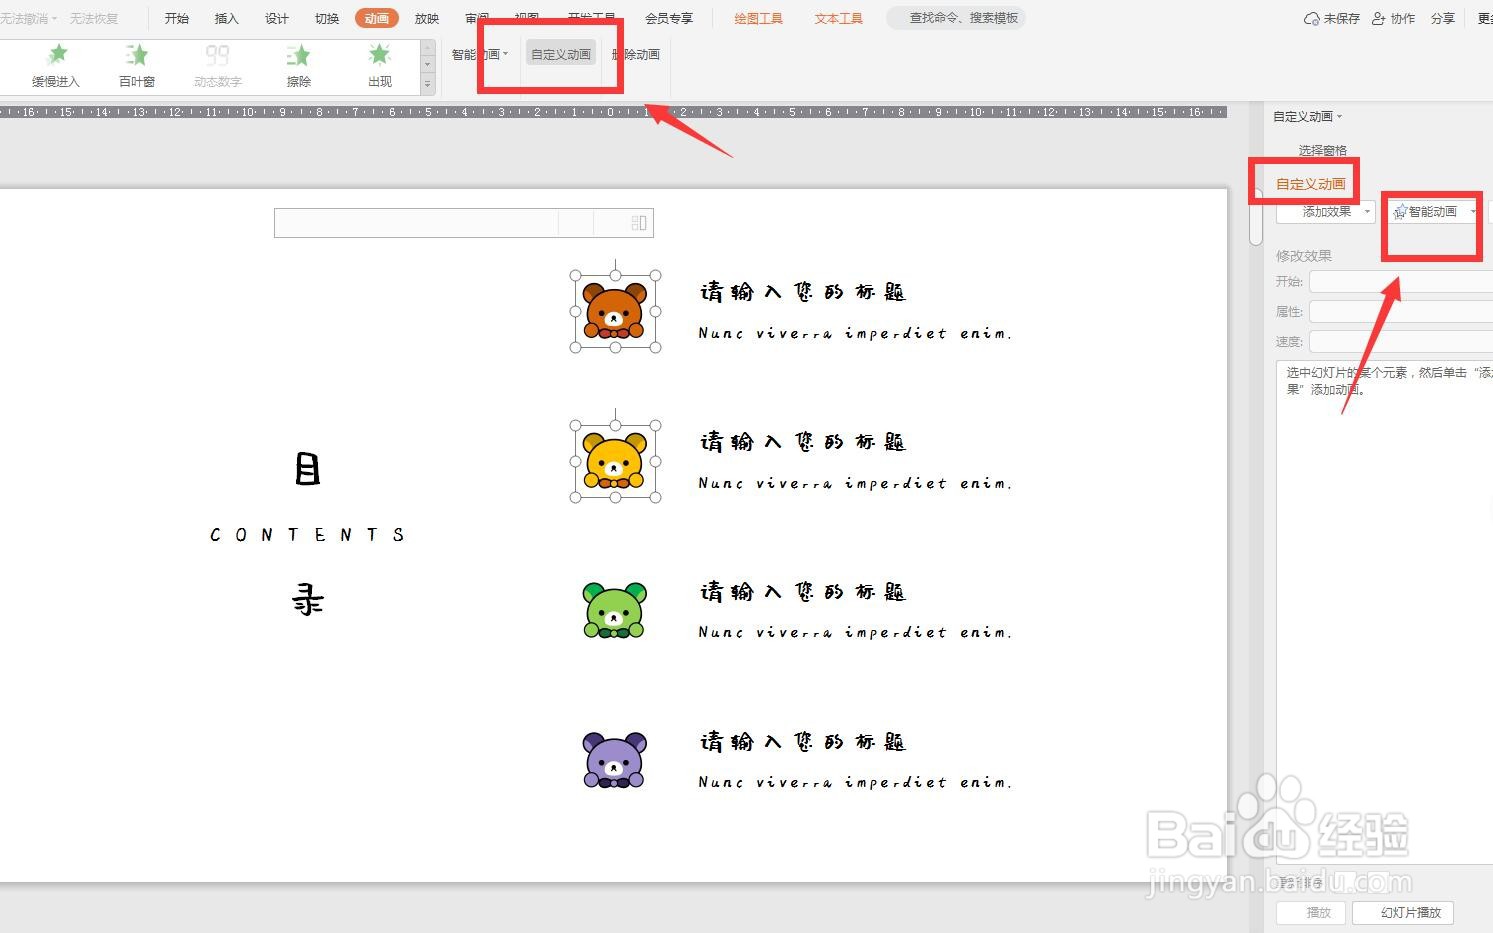Viewport: 1493px width, 933px height.
Task: Click the 无法恢复 redo button
Action: (x=94, y=19)
